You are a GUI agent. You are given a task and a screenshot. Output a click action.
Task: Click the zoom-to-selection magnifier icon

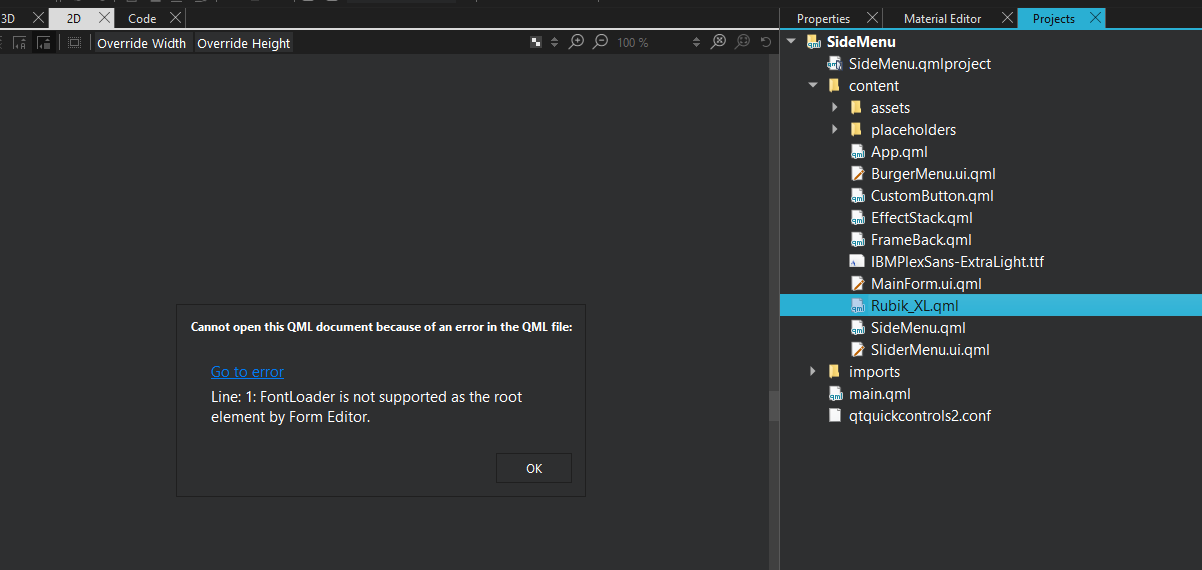coord(742,42)
